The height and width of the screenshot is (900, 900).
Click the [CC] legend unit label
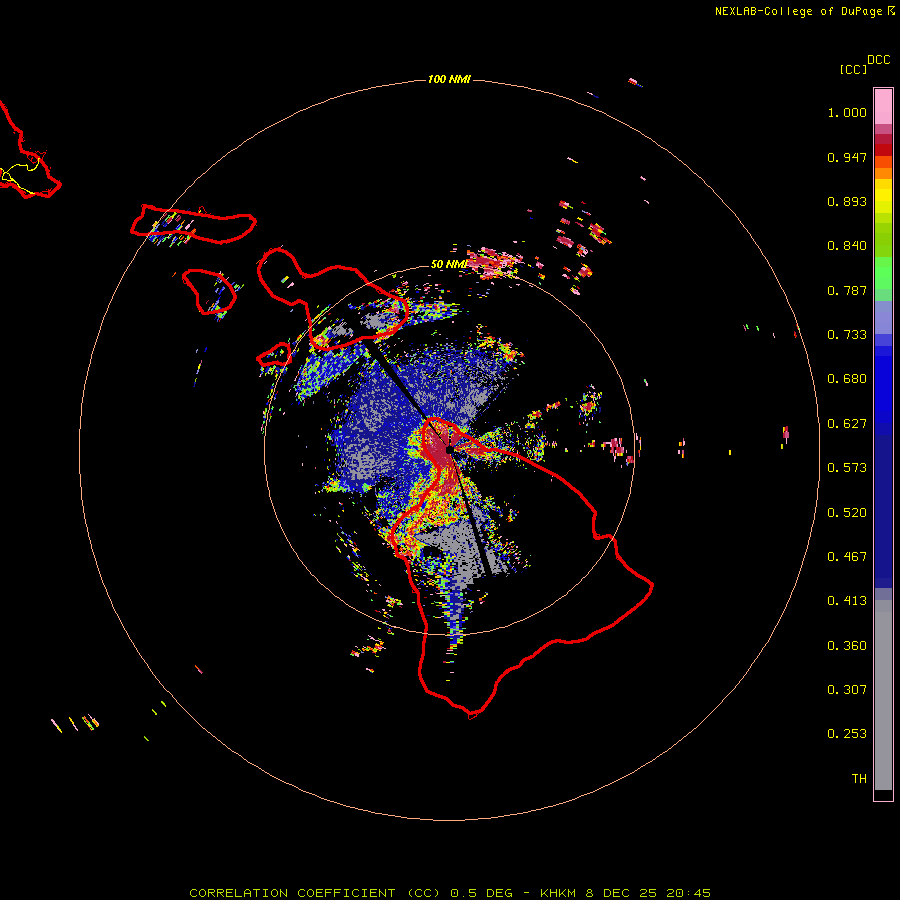(x=853, y=69)
